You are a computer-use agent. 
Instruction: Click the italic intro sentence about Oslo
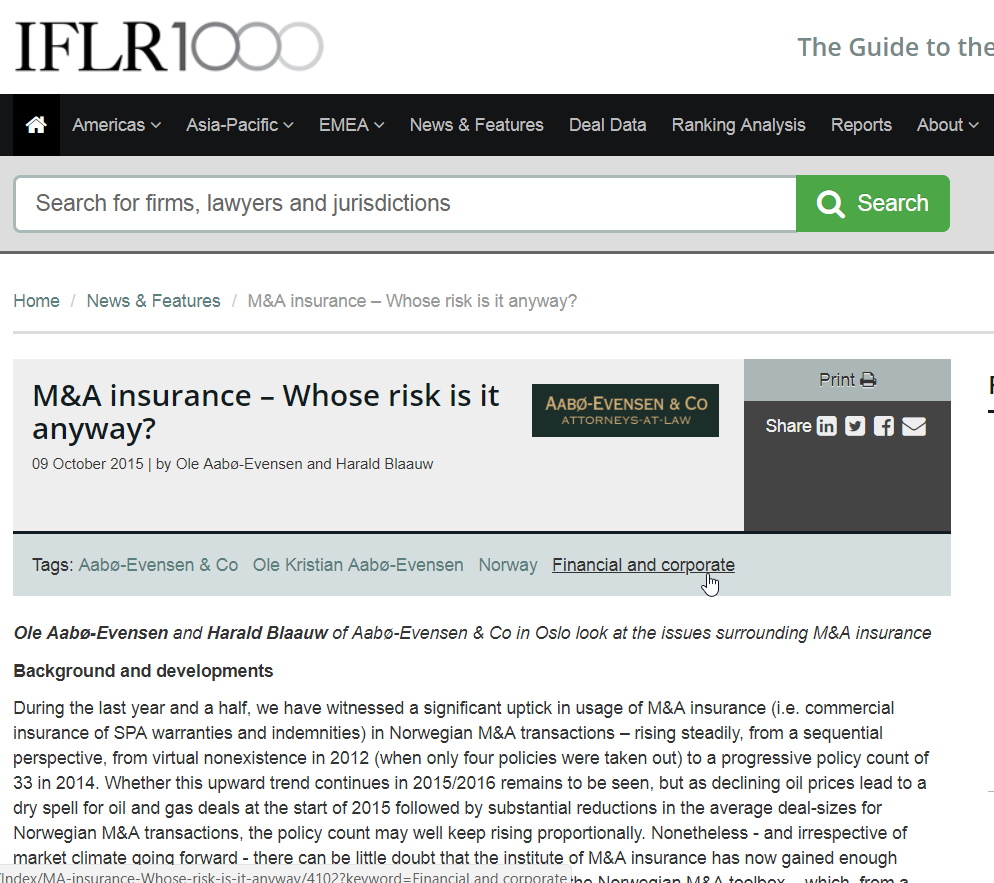pos(472,633)
